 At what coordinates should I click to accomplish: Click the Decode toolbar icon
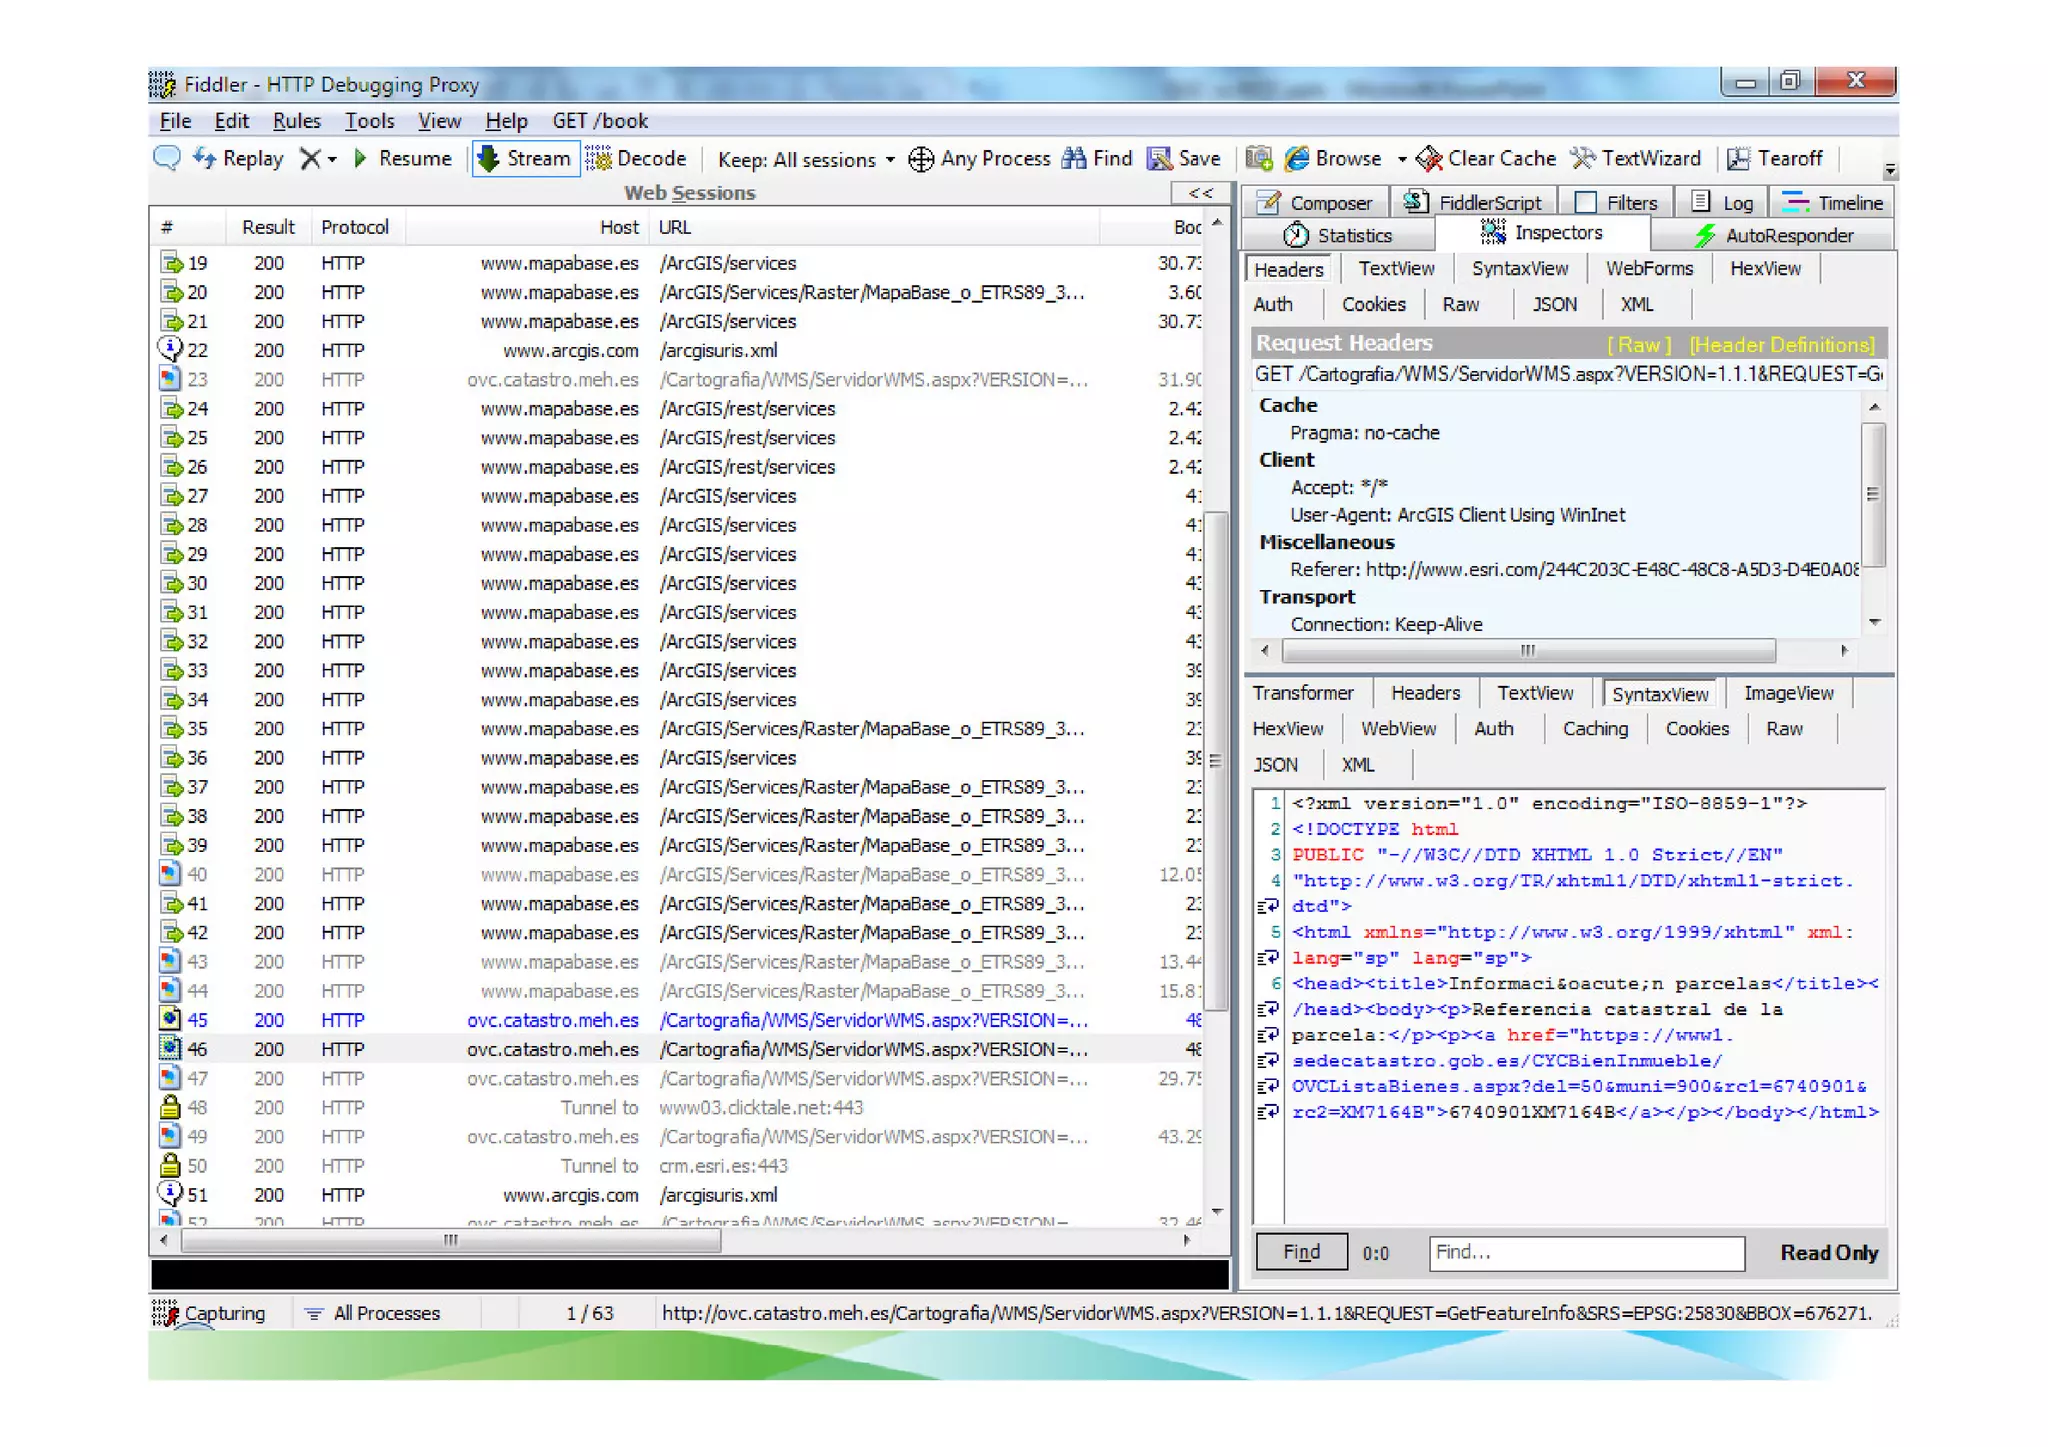click(599, 158)
